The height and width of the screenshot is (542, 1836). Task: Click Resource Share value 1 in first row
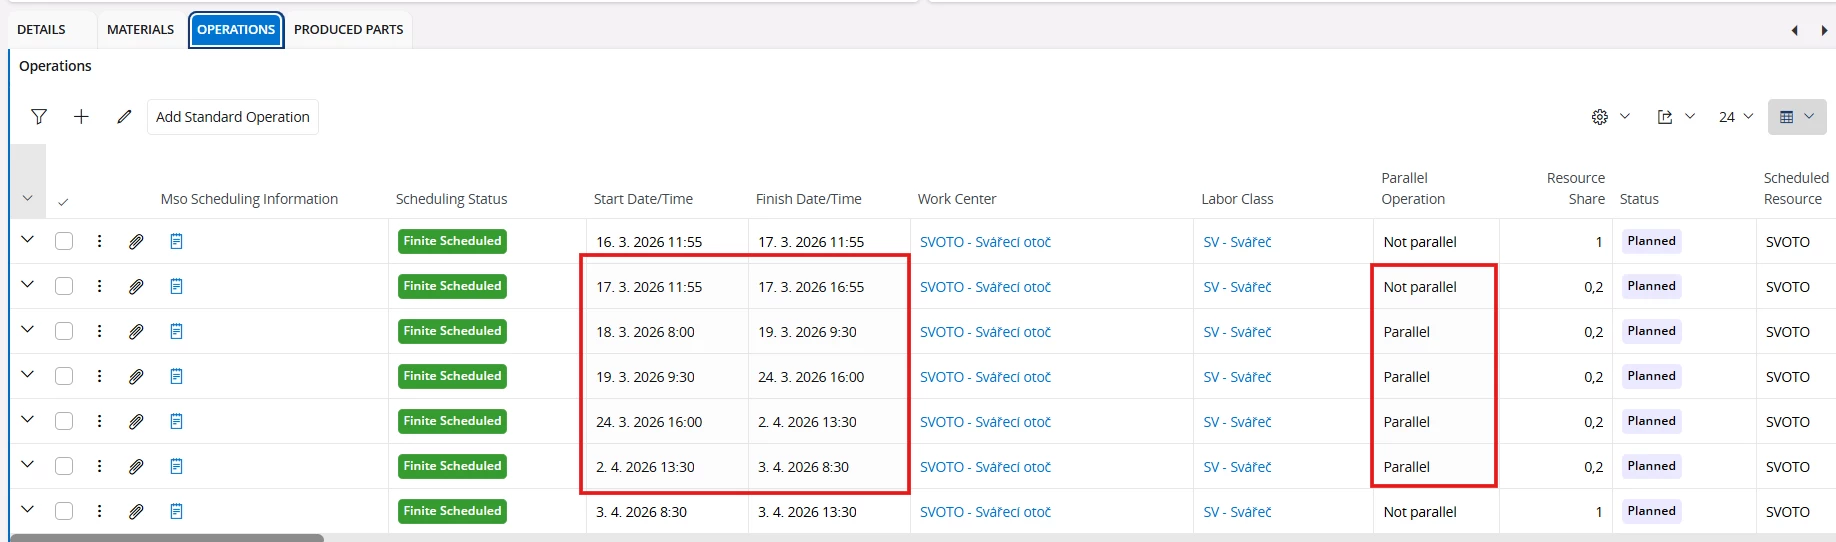point(1599,242)
